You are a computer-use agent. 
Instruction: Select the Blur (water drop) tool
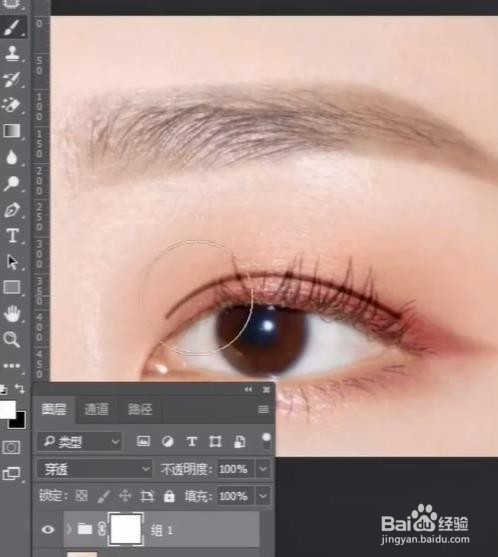12,157
